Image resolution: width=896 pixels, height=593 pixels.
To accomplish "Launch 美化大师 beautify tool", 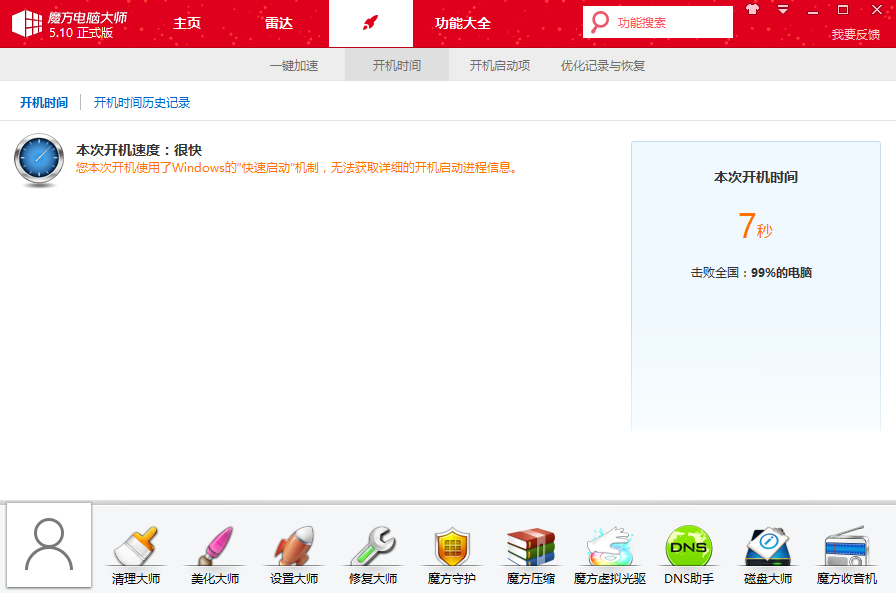I will (214, 555).
